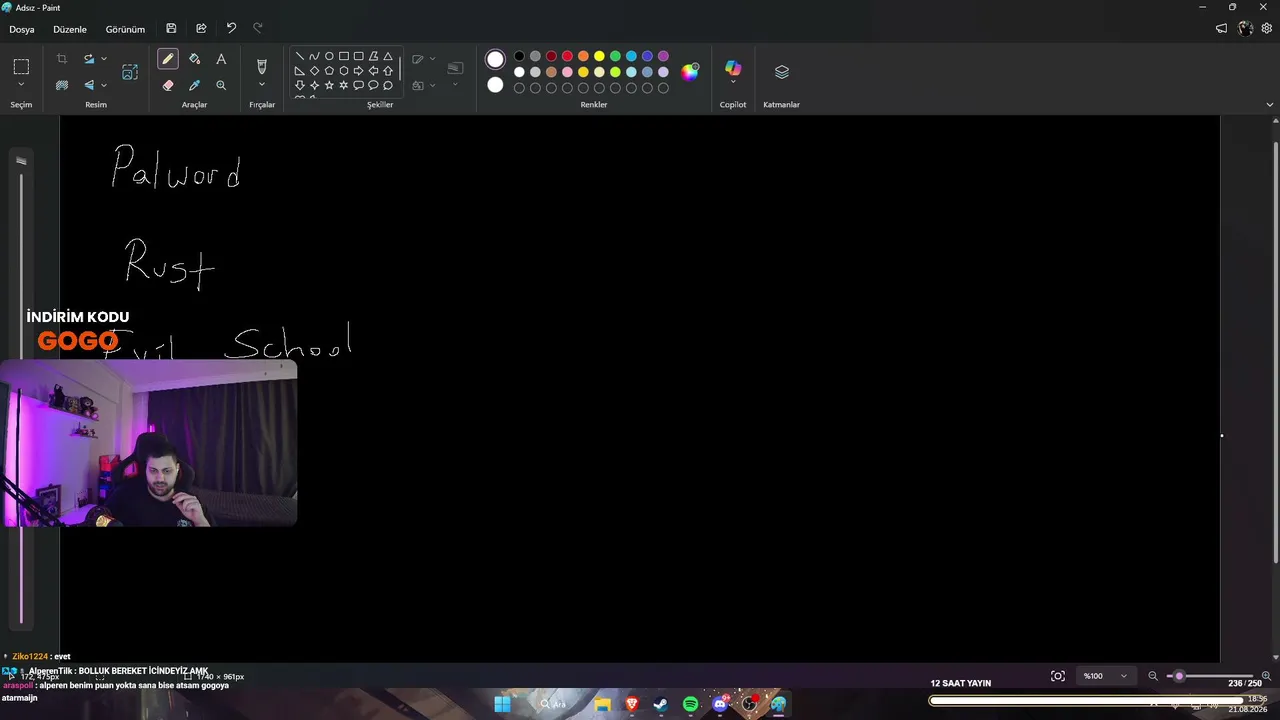Pick the Oval shape

(x=329, y=56)
